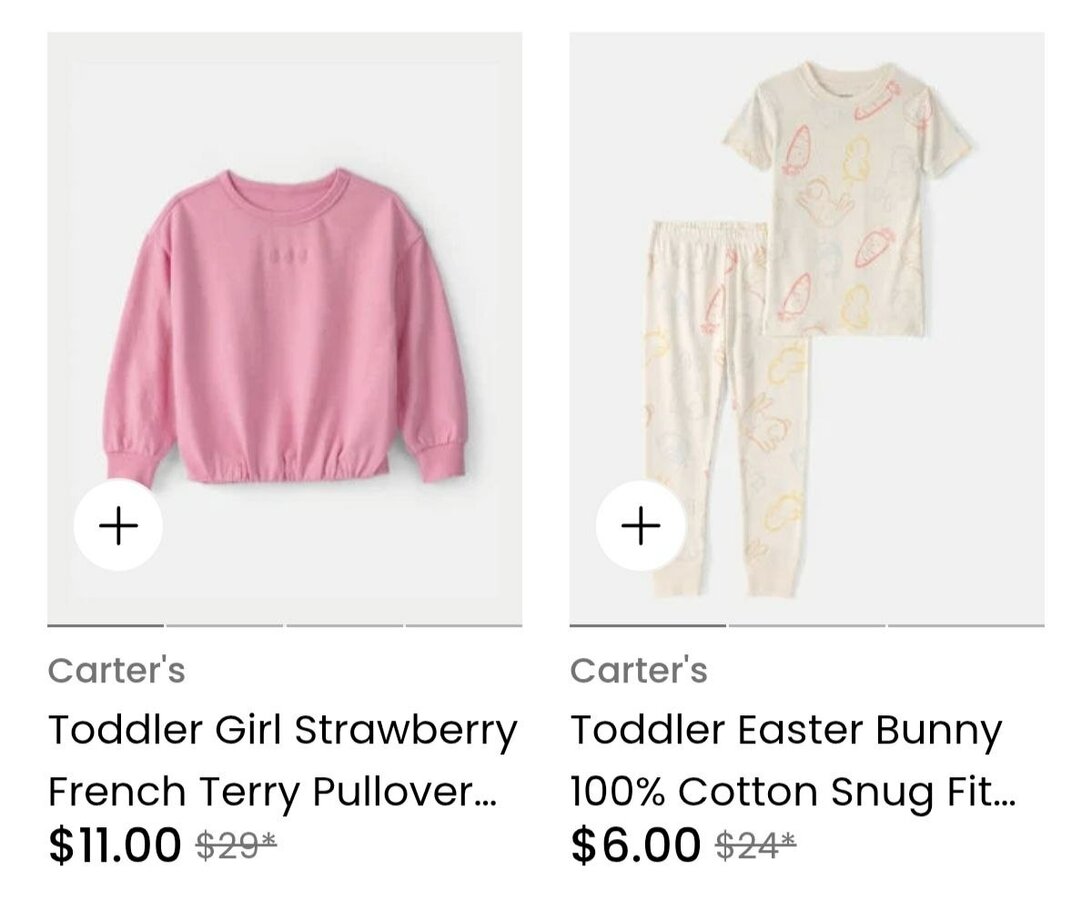The width and height of the screenshot is (1092, 900).
Task: Click the $11.00 sale price
Action: 115,844
